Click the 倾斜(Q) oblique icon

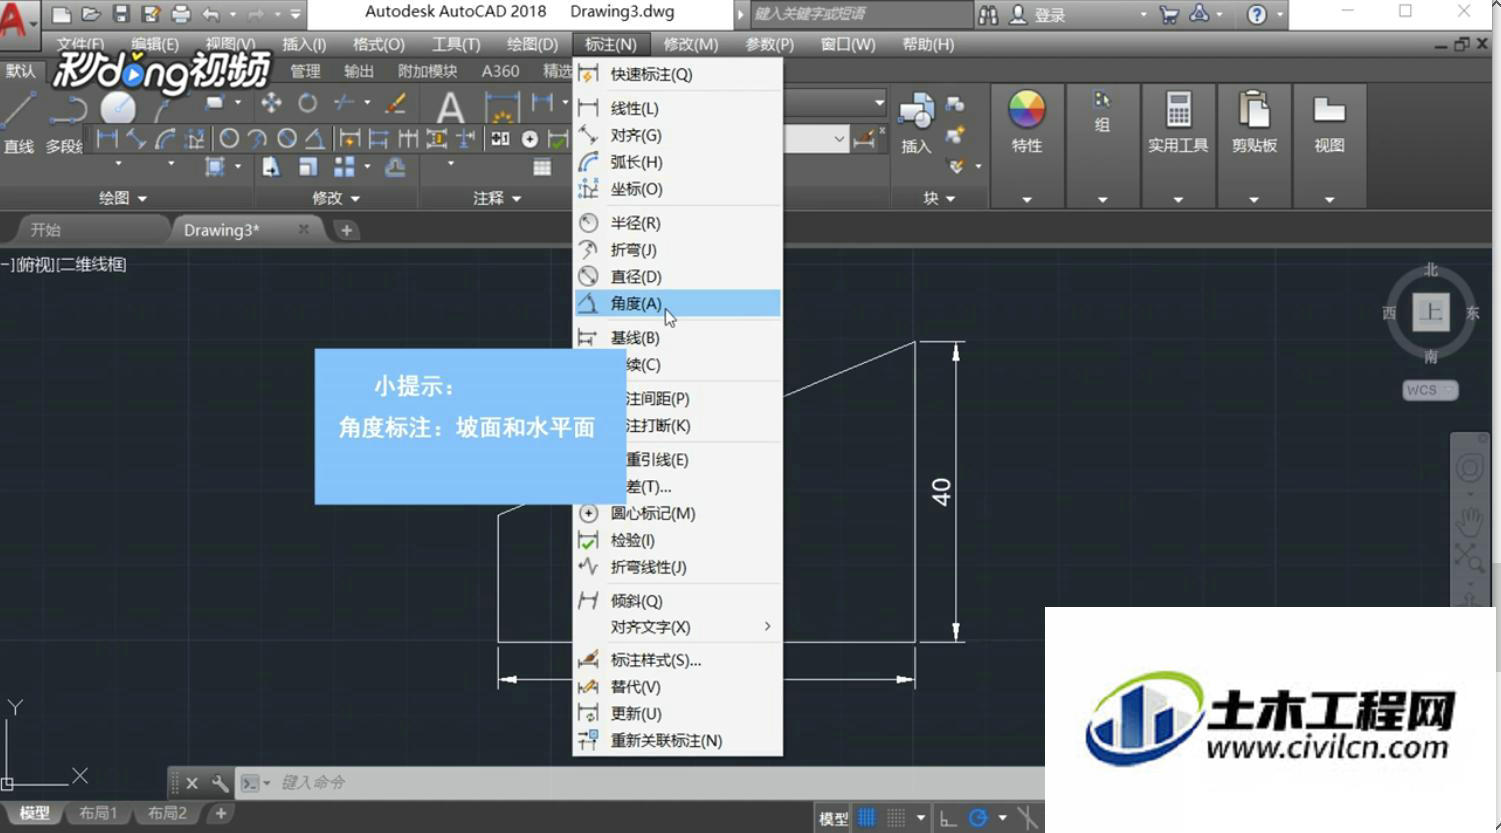click(589, 601)
